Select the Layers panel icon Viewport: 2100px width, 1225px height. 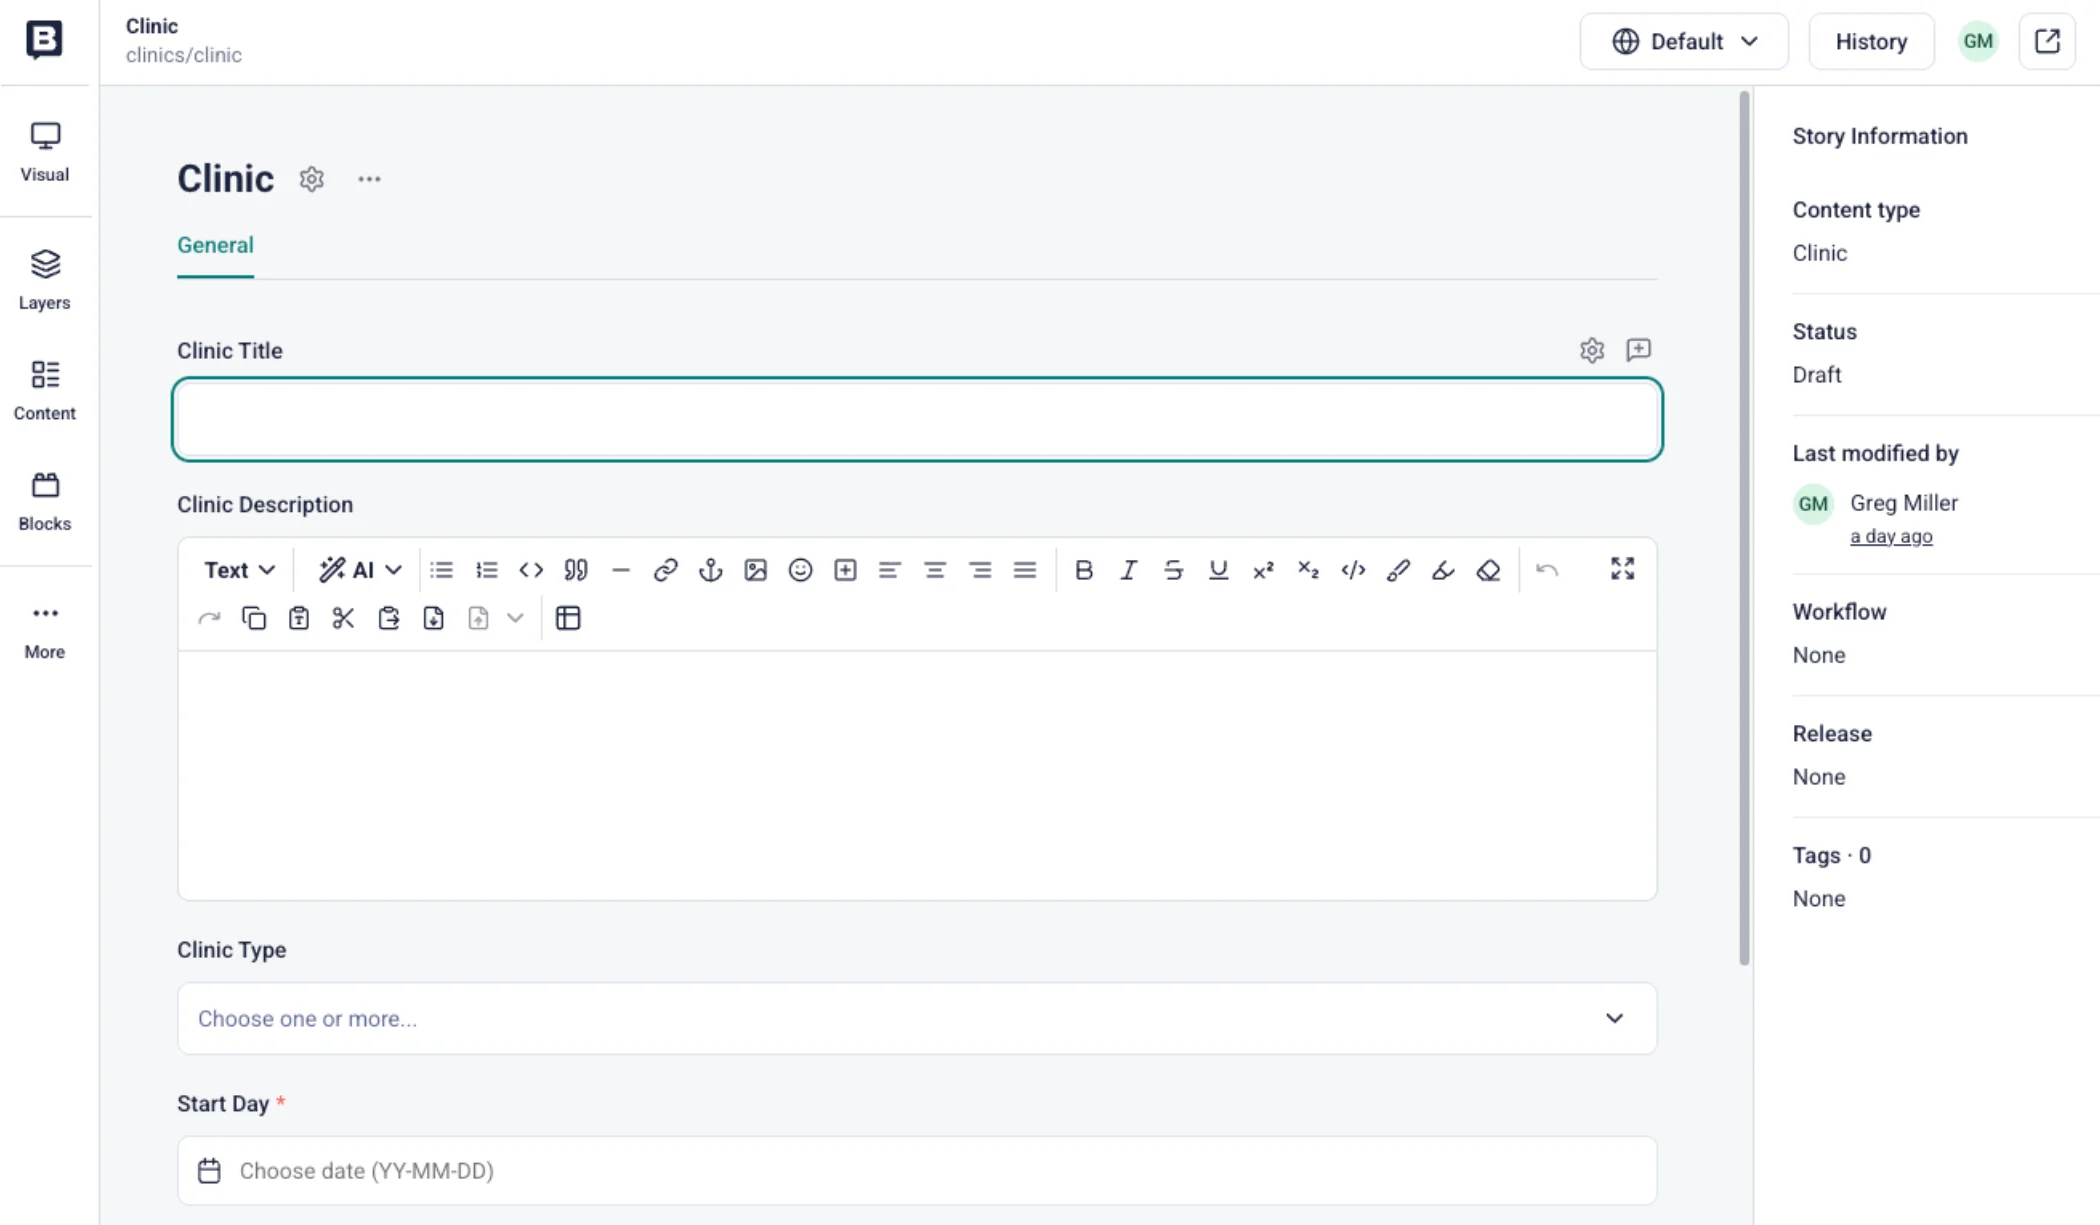[44, 278]
